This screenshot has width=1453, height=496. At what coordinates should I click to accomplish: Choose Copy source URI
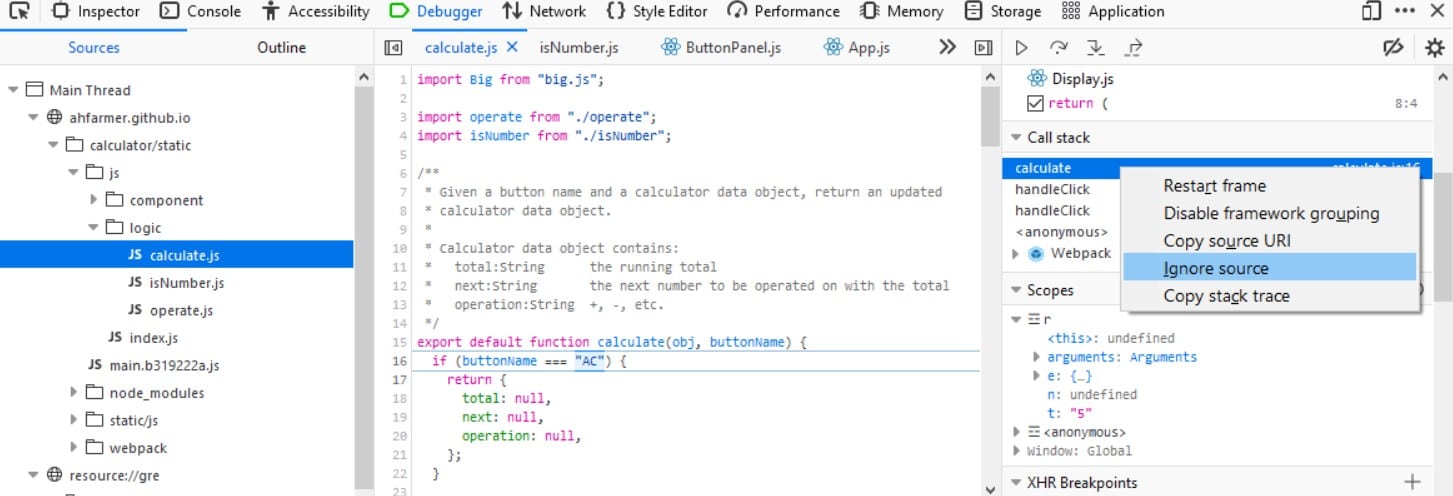[1270, 241]
